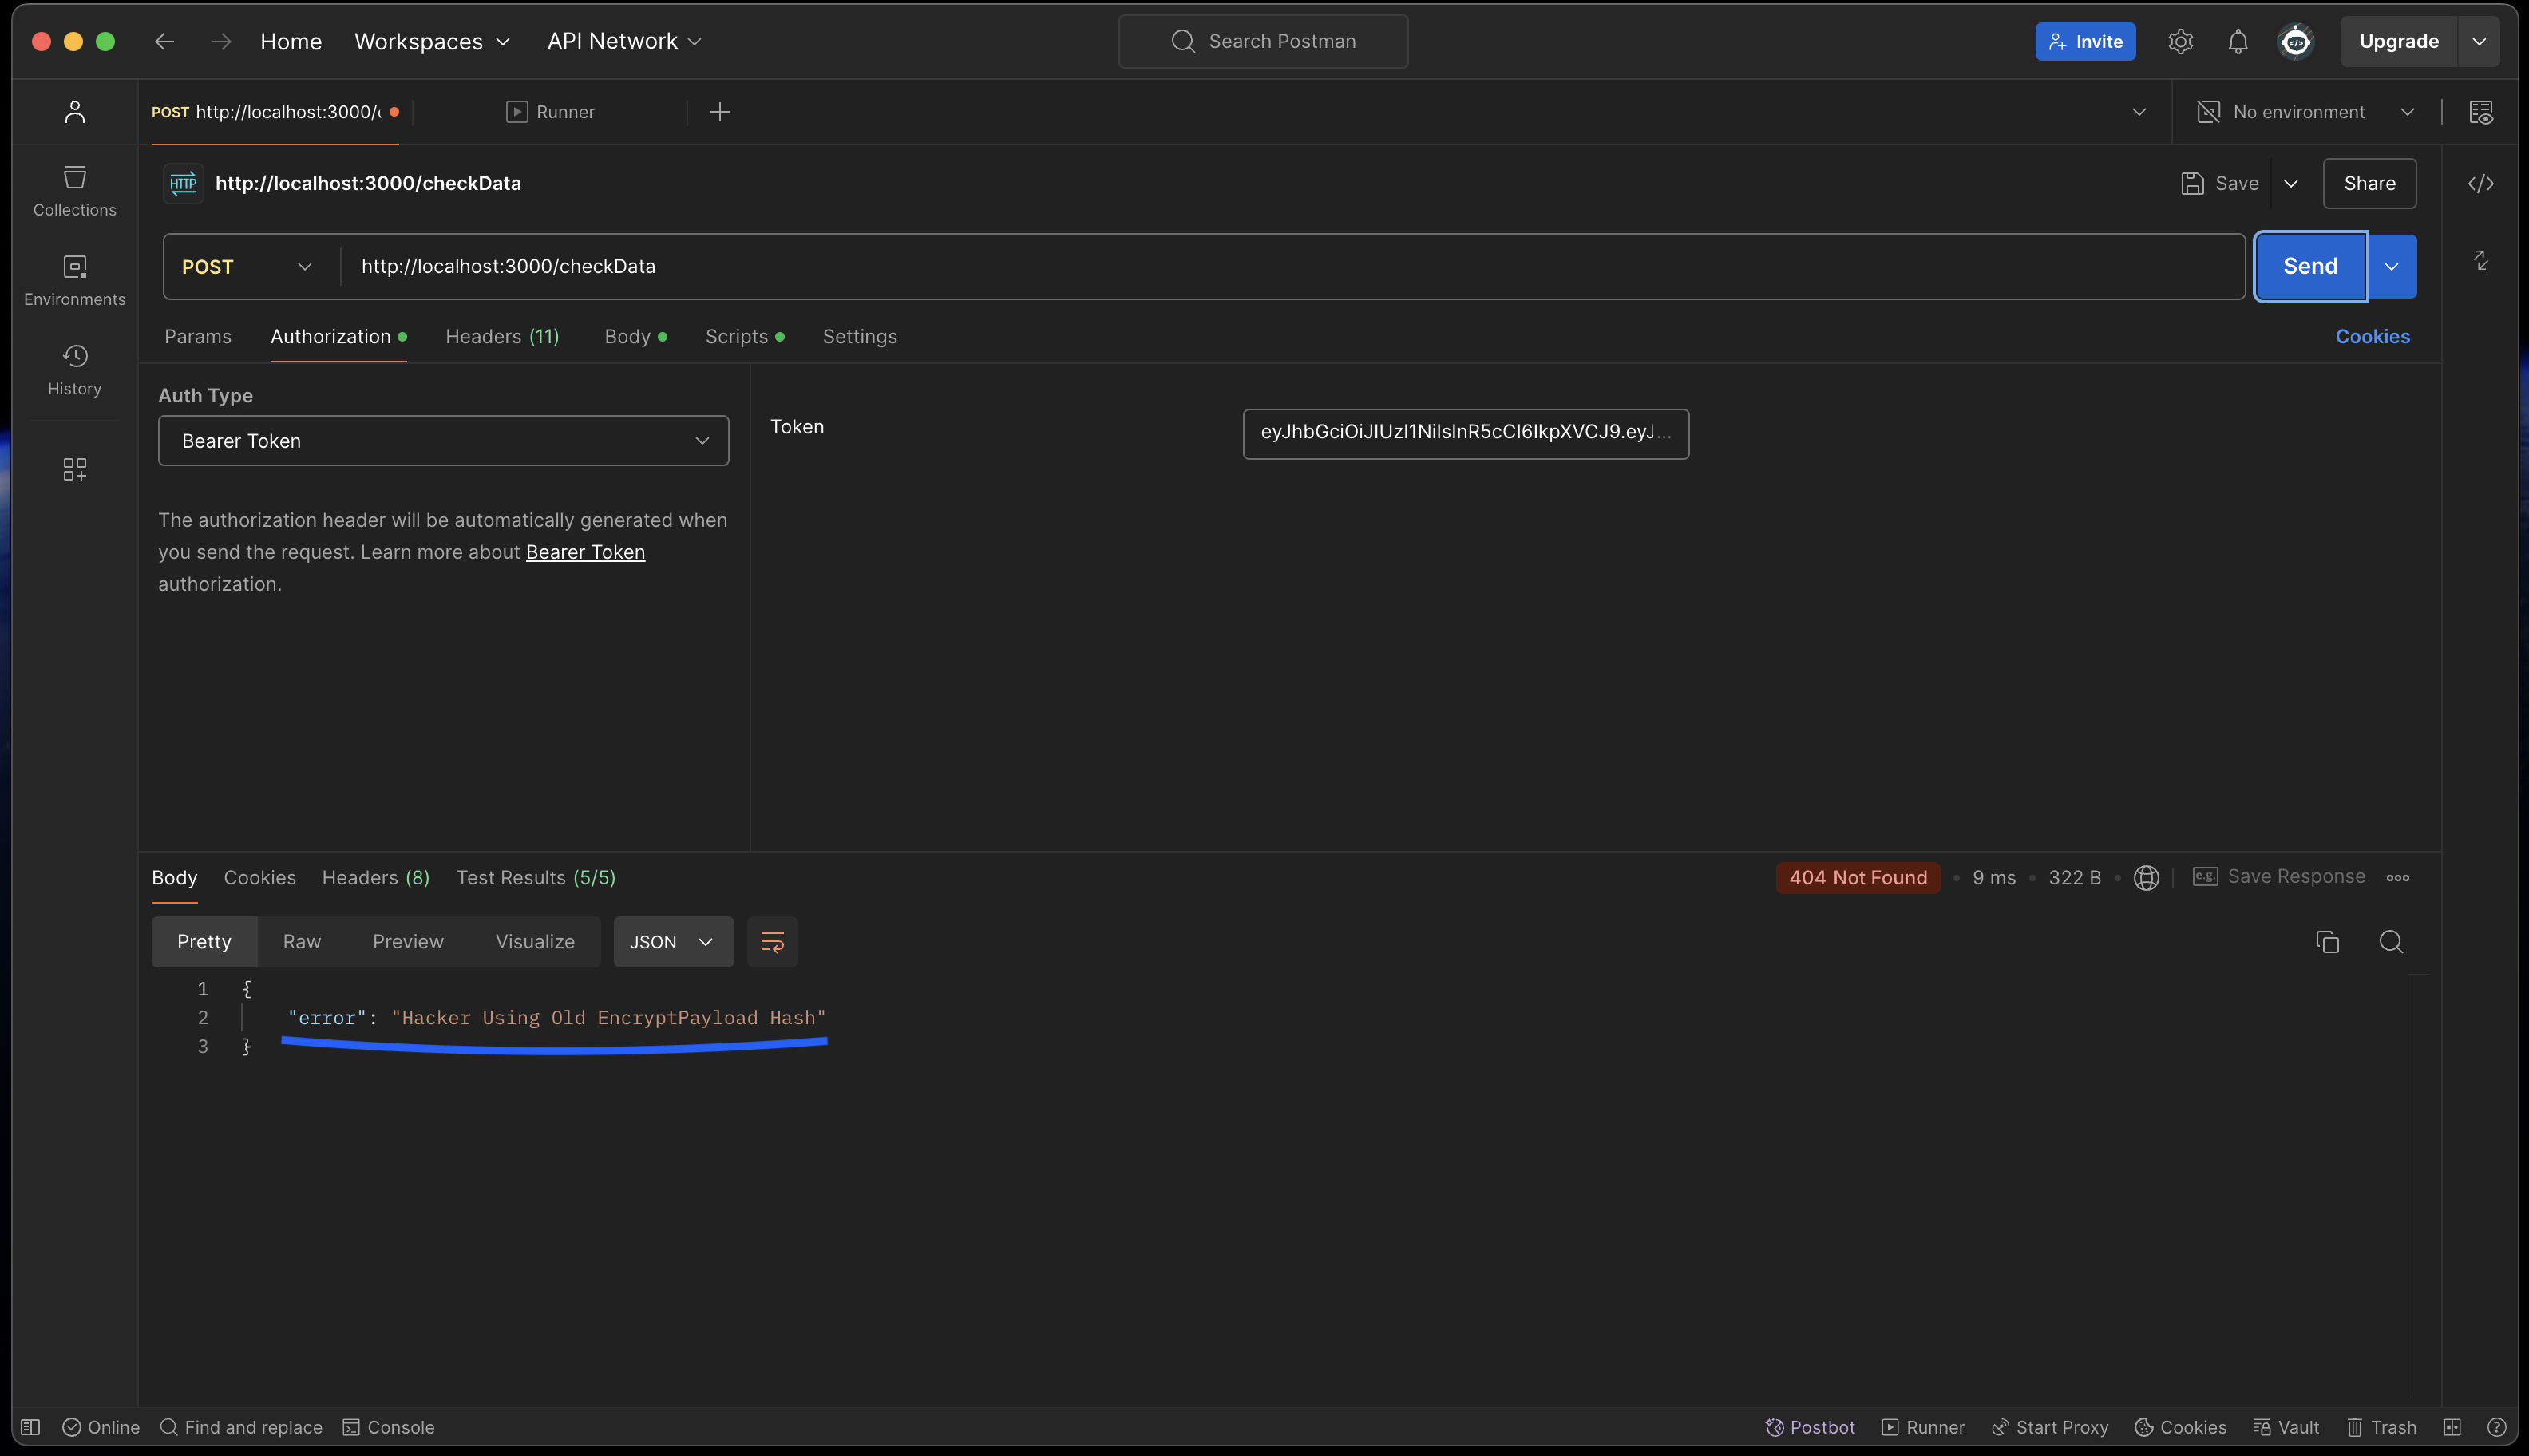Switch response view to Raw
2529x1456 pixels.
301,941
